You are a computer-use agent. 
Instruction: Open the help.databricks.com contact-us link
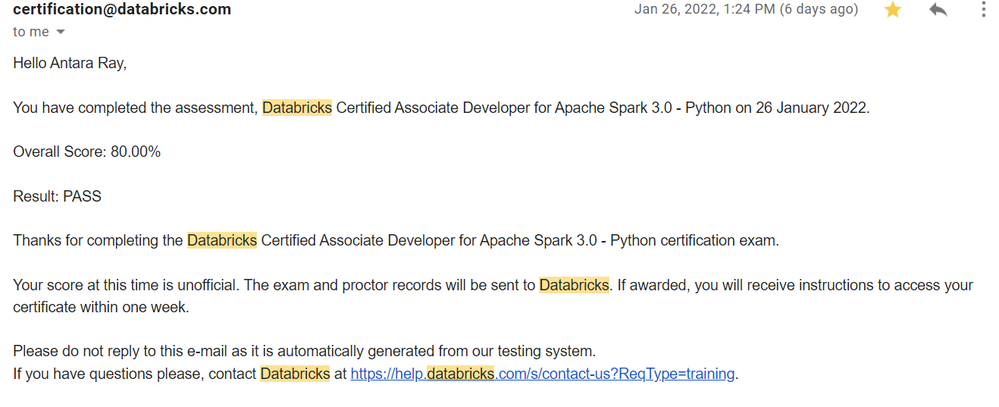(x=543, y=374)
